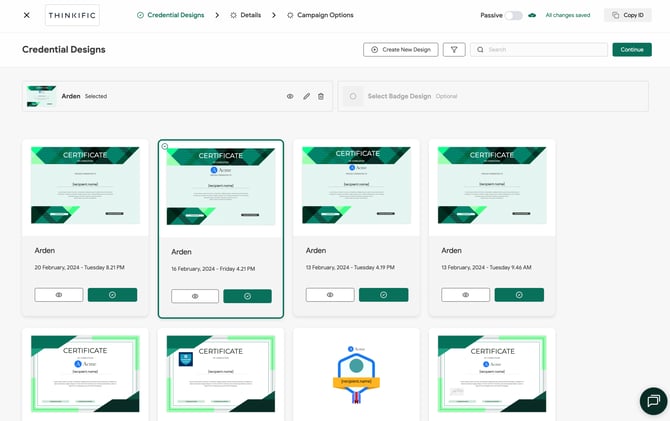Go to the Details step
The width and height of the screenshot is (670, 421).
[x=246, y=15]
